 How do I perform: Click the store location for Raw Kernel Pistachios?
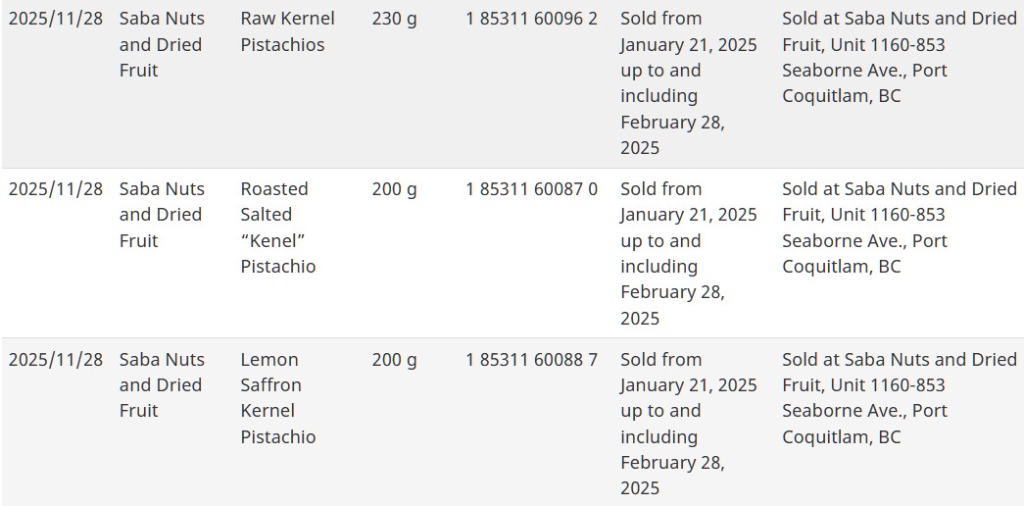pyautogui.click(x=898, y=57)
